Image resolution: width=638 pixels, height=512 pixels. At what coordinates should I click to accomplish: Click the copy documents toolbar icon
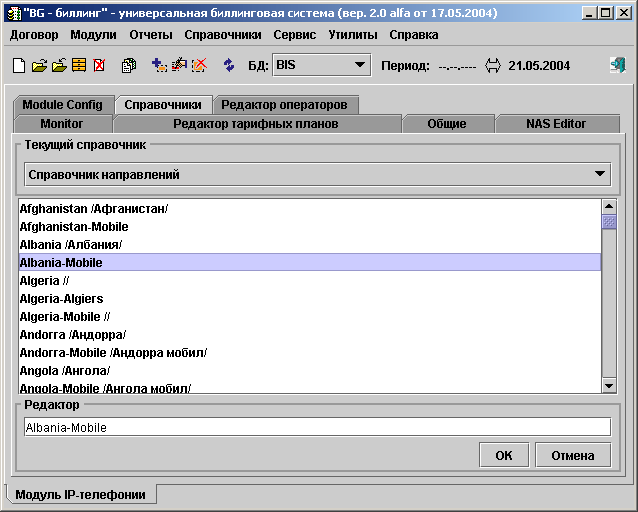click(128, 66)
